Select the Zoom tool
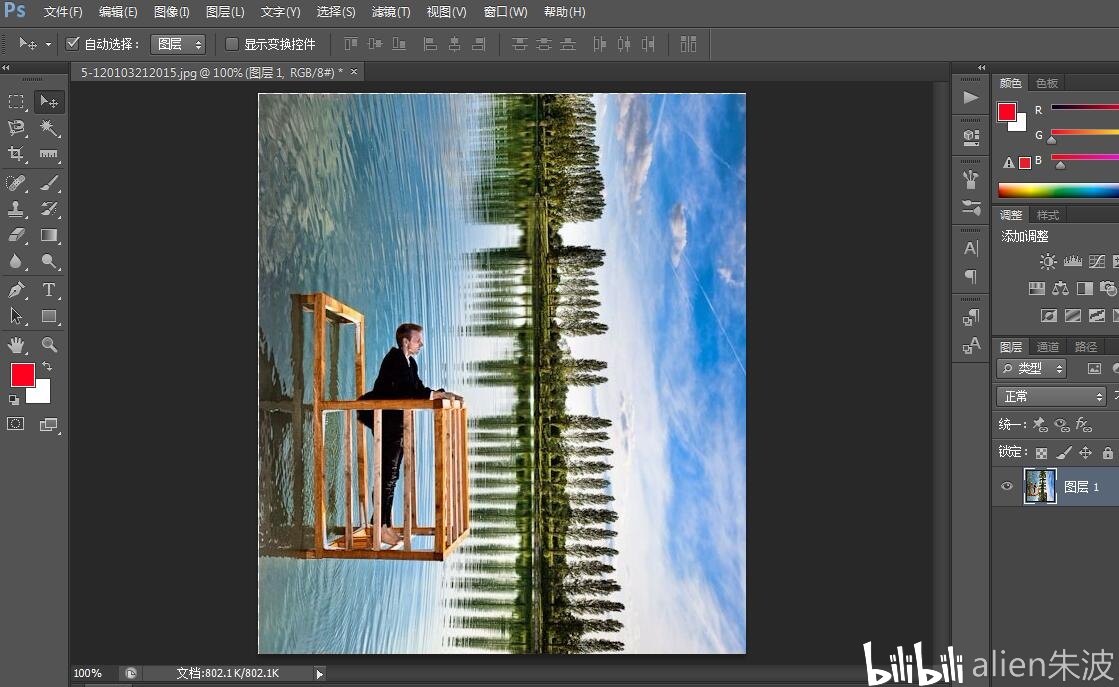This screenshot has width=1119, height=687. pyautogui.click(x=49, y=345)
